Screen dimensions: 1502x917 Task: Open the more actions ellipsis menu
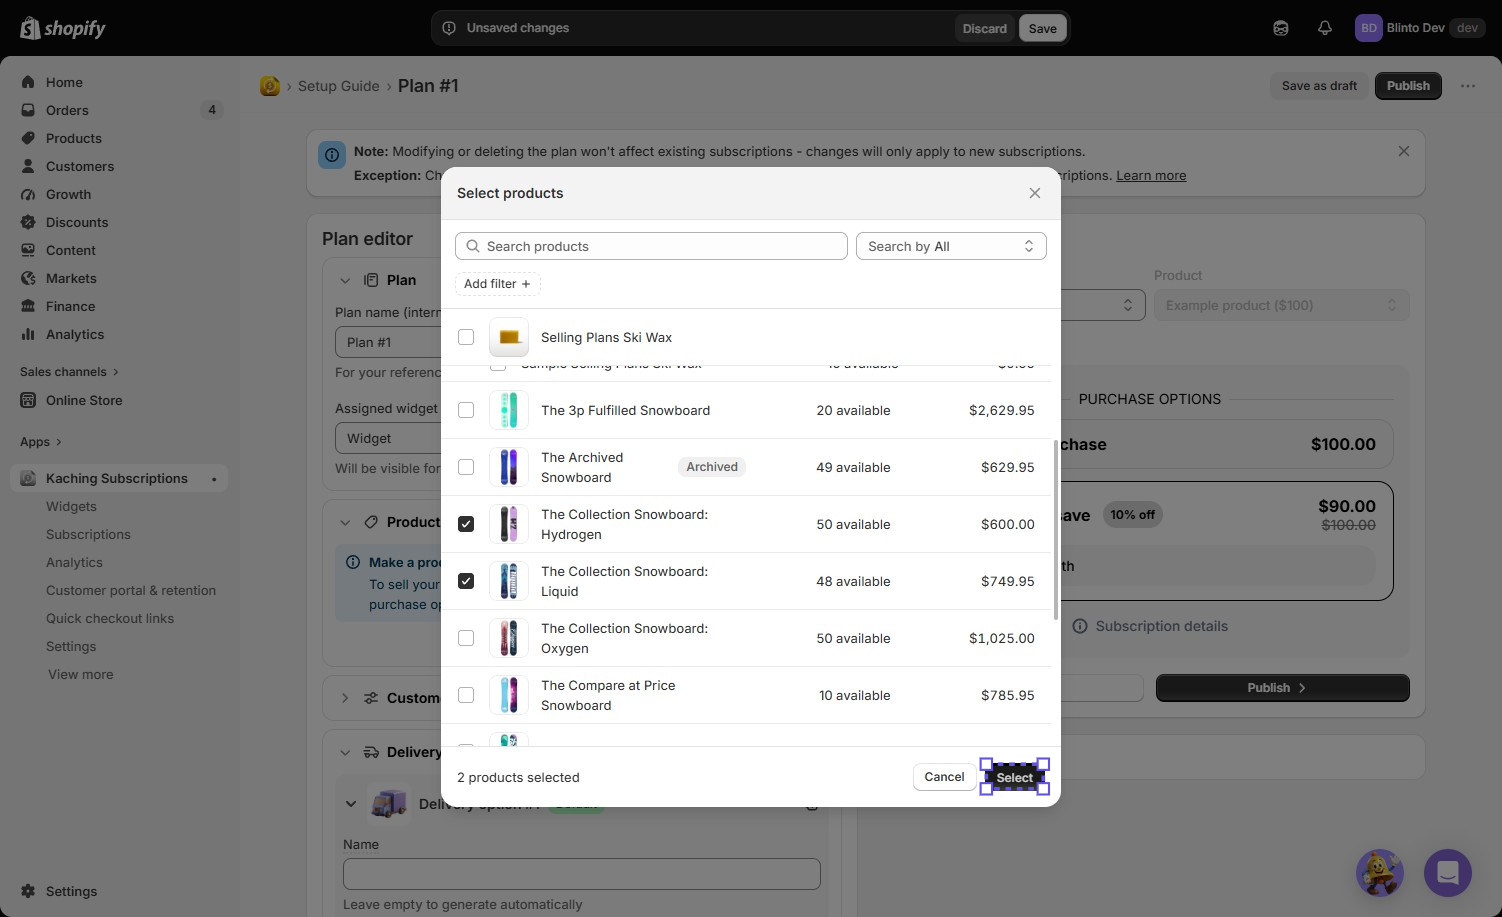1468,86
